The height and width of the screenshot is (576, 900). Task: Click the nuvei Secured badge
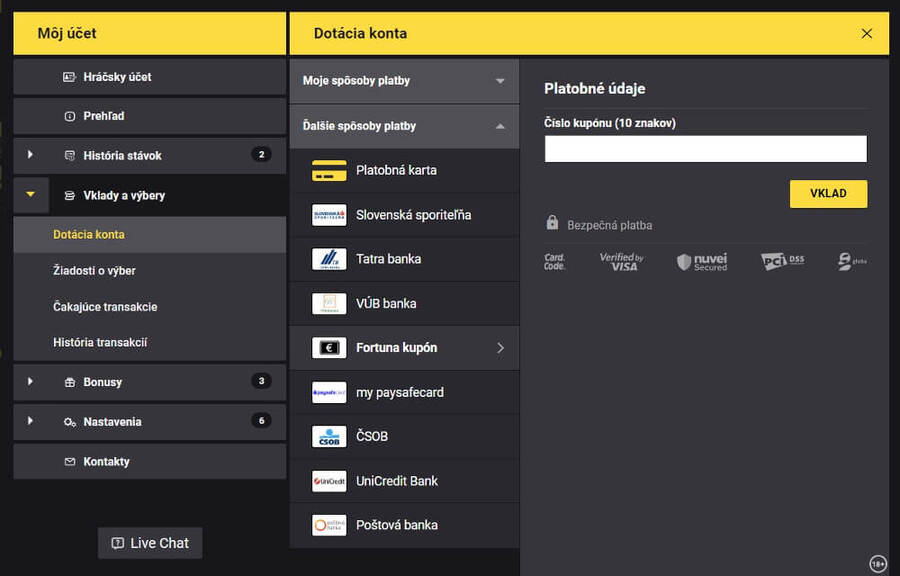pyautogui.click(x=702, y=262)
